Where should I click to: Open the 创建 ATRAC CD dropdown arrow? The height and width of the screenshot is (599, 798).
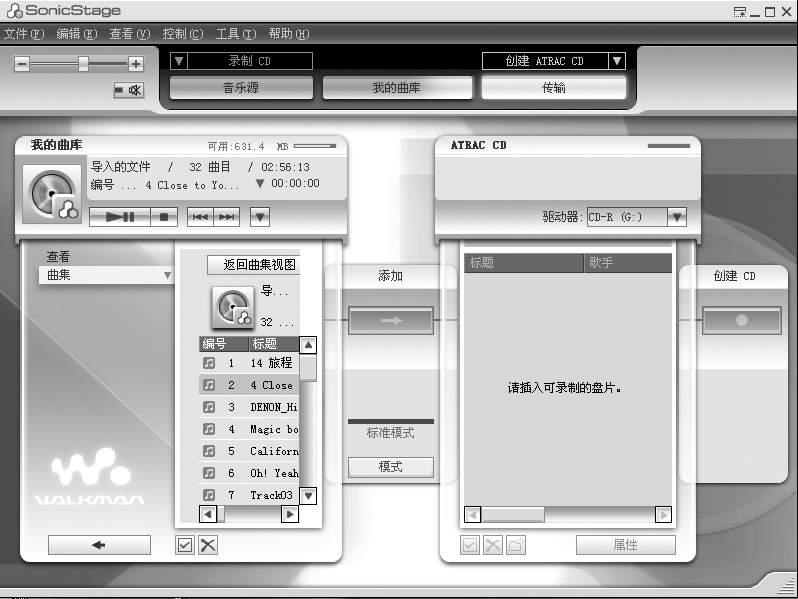point(617,61)
